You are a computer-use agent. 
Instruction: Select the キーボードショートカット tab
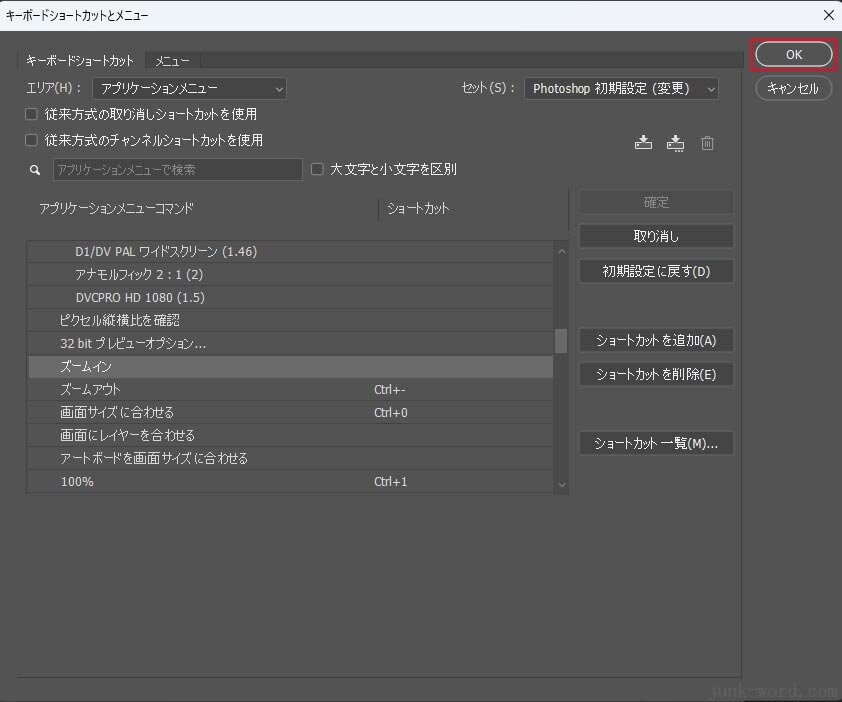[x=80, y=61]
